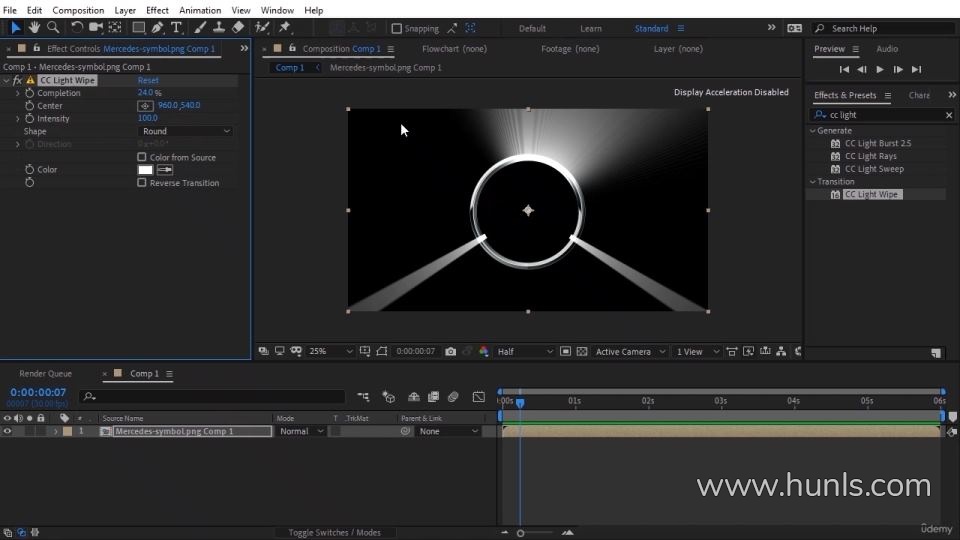The width and height of the screenshot is (960, 540).
Task: Click the white Color swatch
Action: (145, 170)
